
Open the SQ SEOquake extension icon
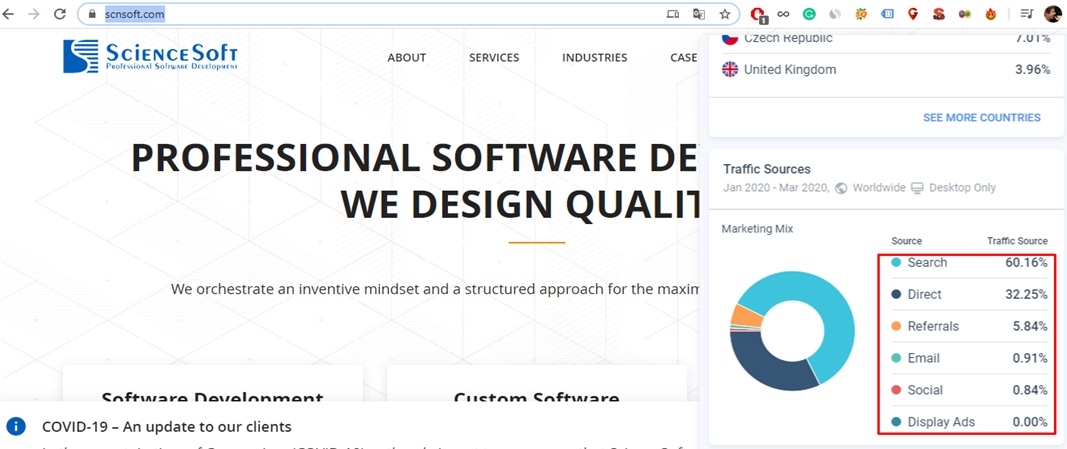coord(861,14)
